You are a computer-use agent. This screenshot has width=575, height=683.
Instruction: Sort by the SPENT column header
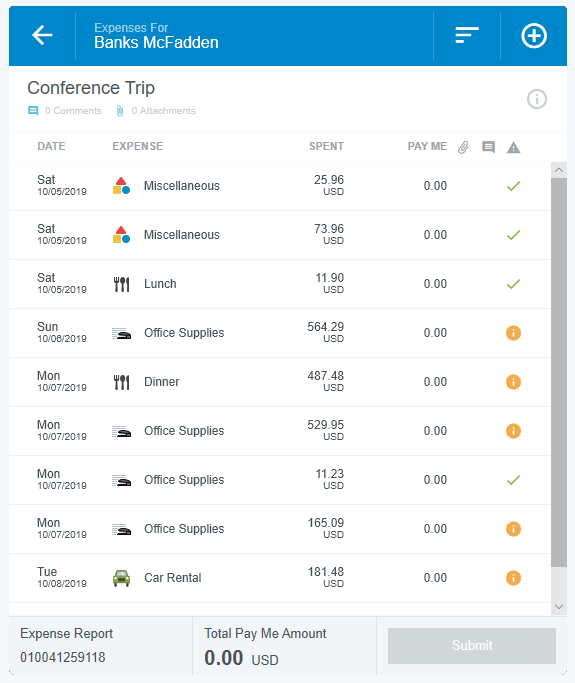tap(326, 146)
